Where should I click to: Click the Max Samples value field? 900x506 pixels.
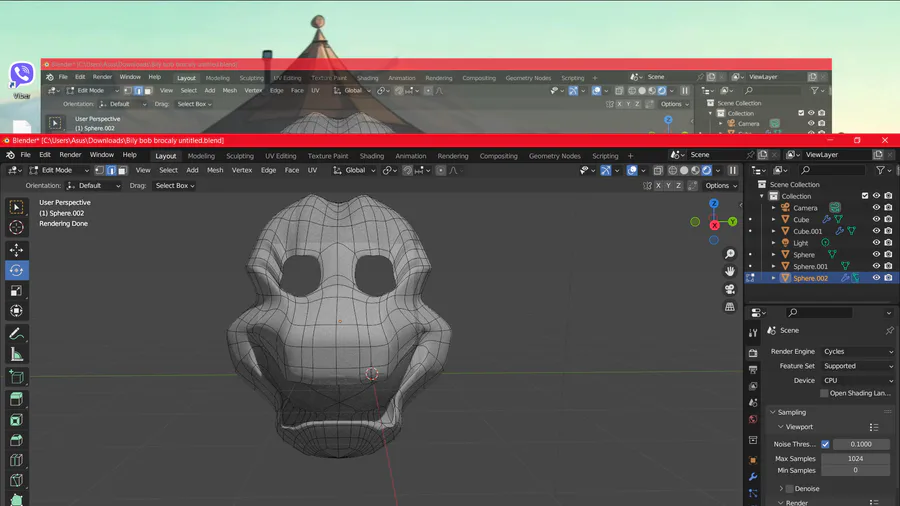click(855, 458)
